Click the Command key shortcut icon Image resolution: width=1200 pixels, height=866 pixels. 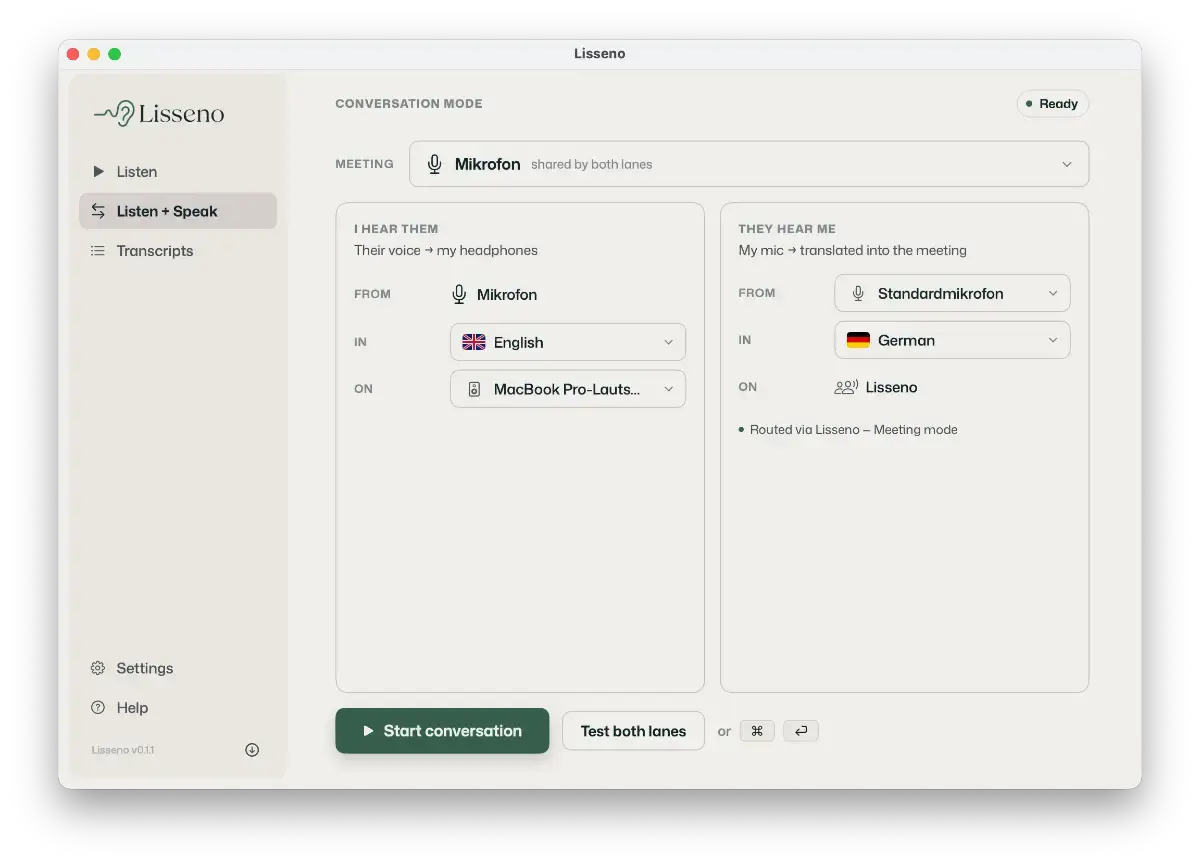(x=757, y=731)
